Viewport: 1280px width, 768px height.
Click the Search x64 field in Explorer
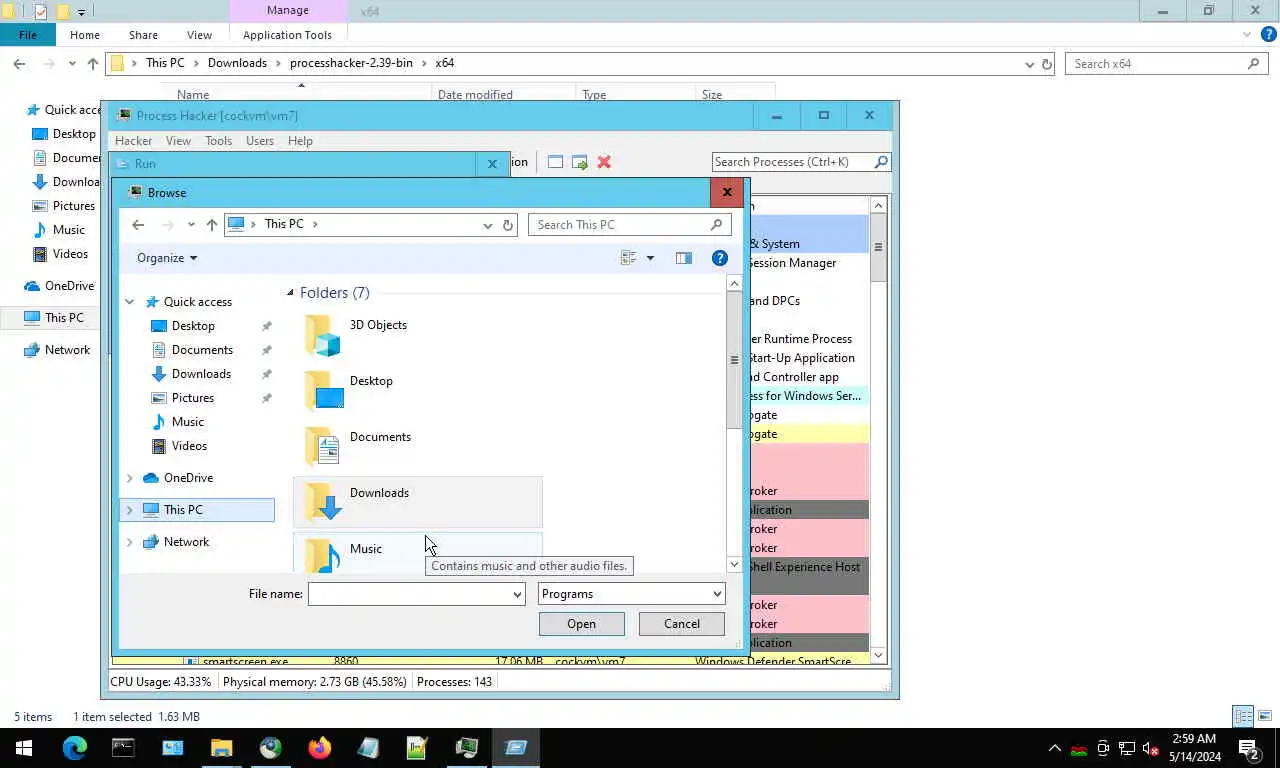click(x=1167, y=63)
